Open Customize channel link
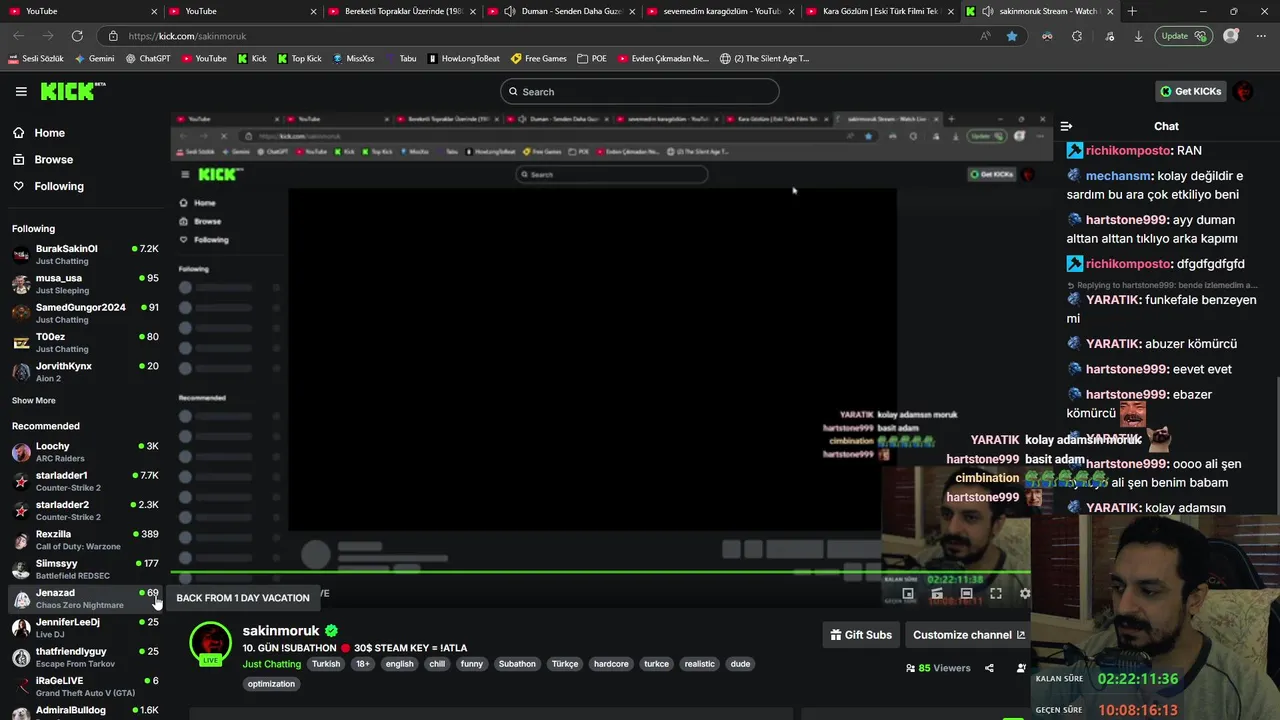 pos(969,635)
